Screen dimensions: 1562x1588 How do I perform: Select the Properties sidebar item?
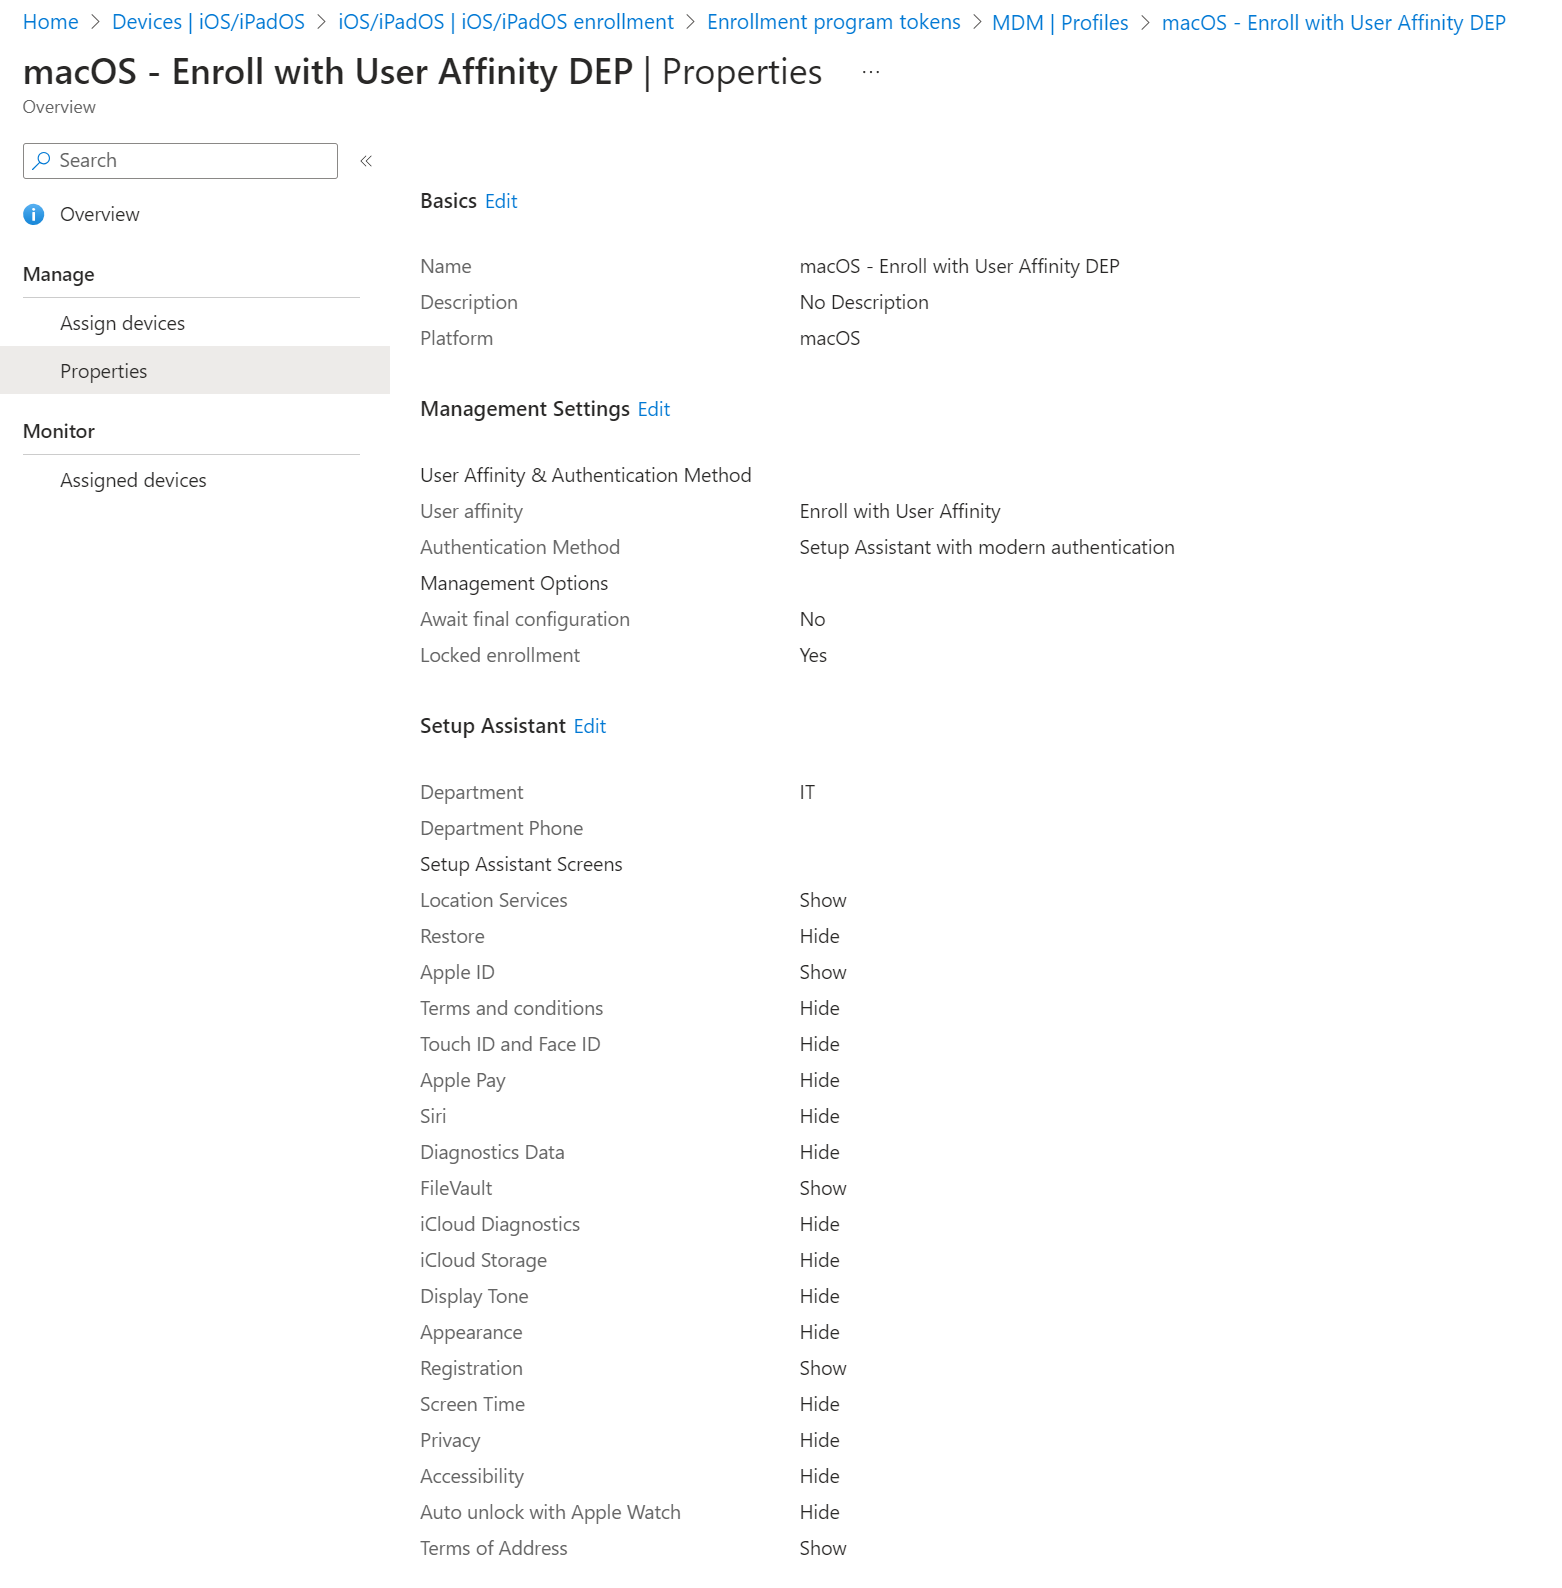click(103, 371)
